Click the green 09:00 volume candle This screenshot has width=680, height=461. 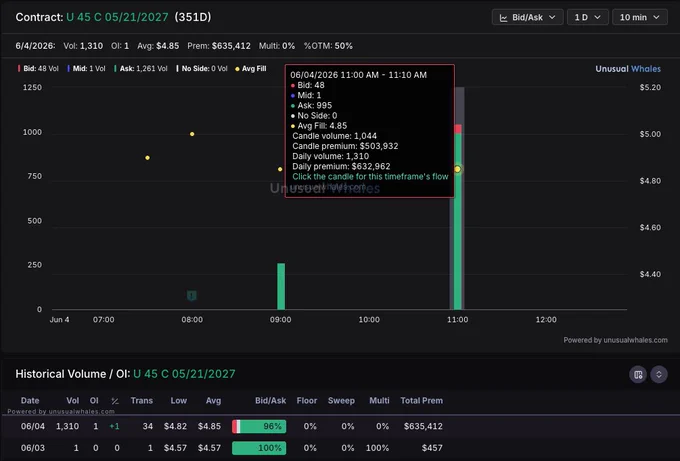pyautogui.click(x=281, y=286)
